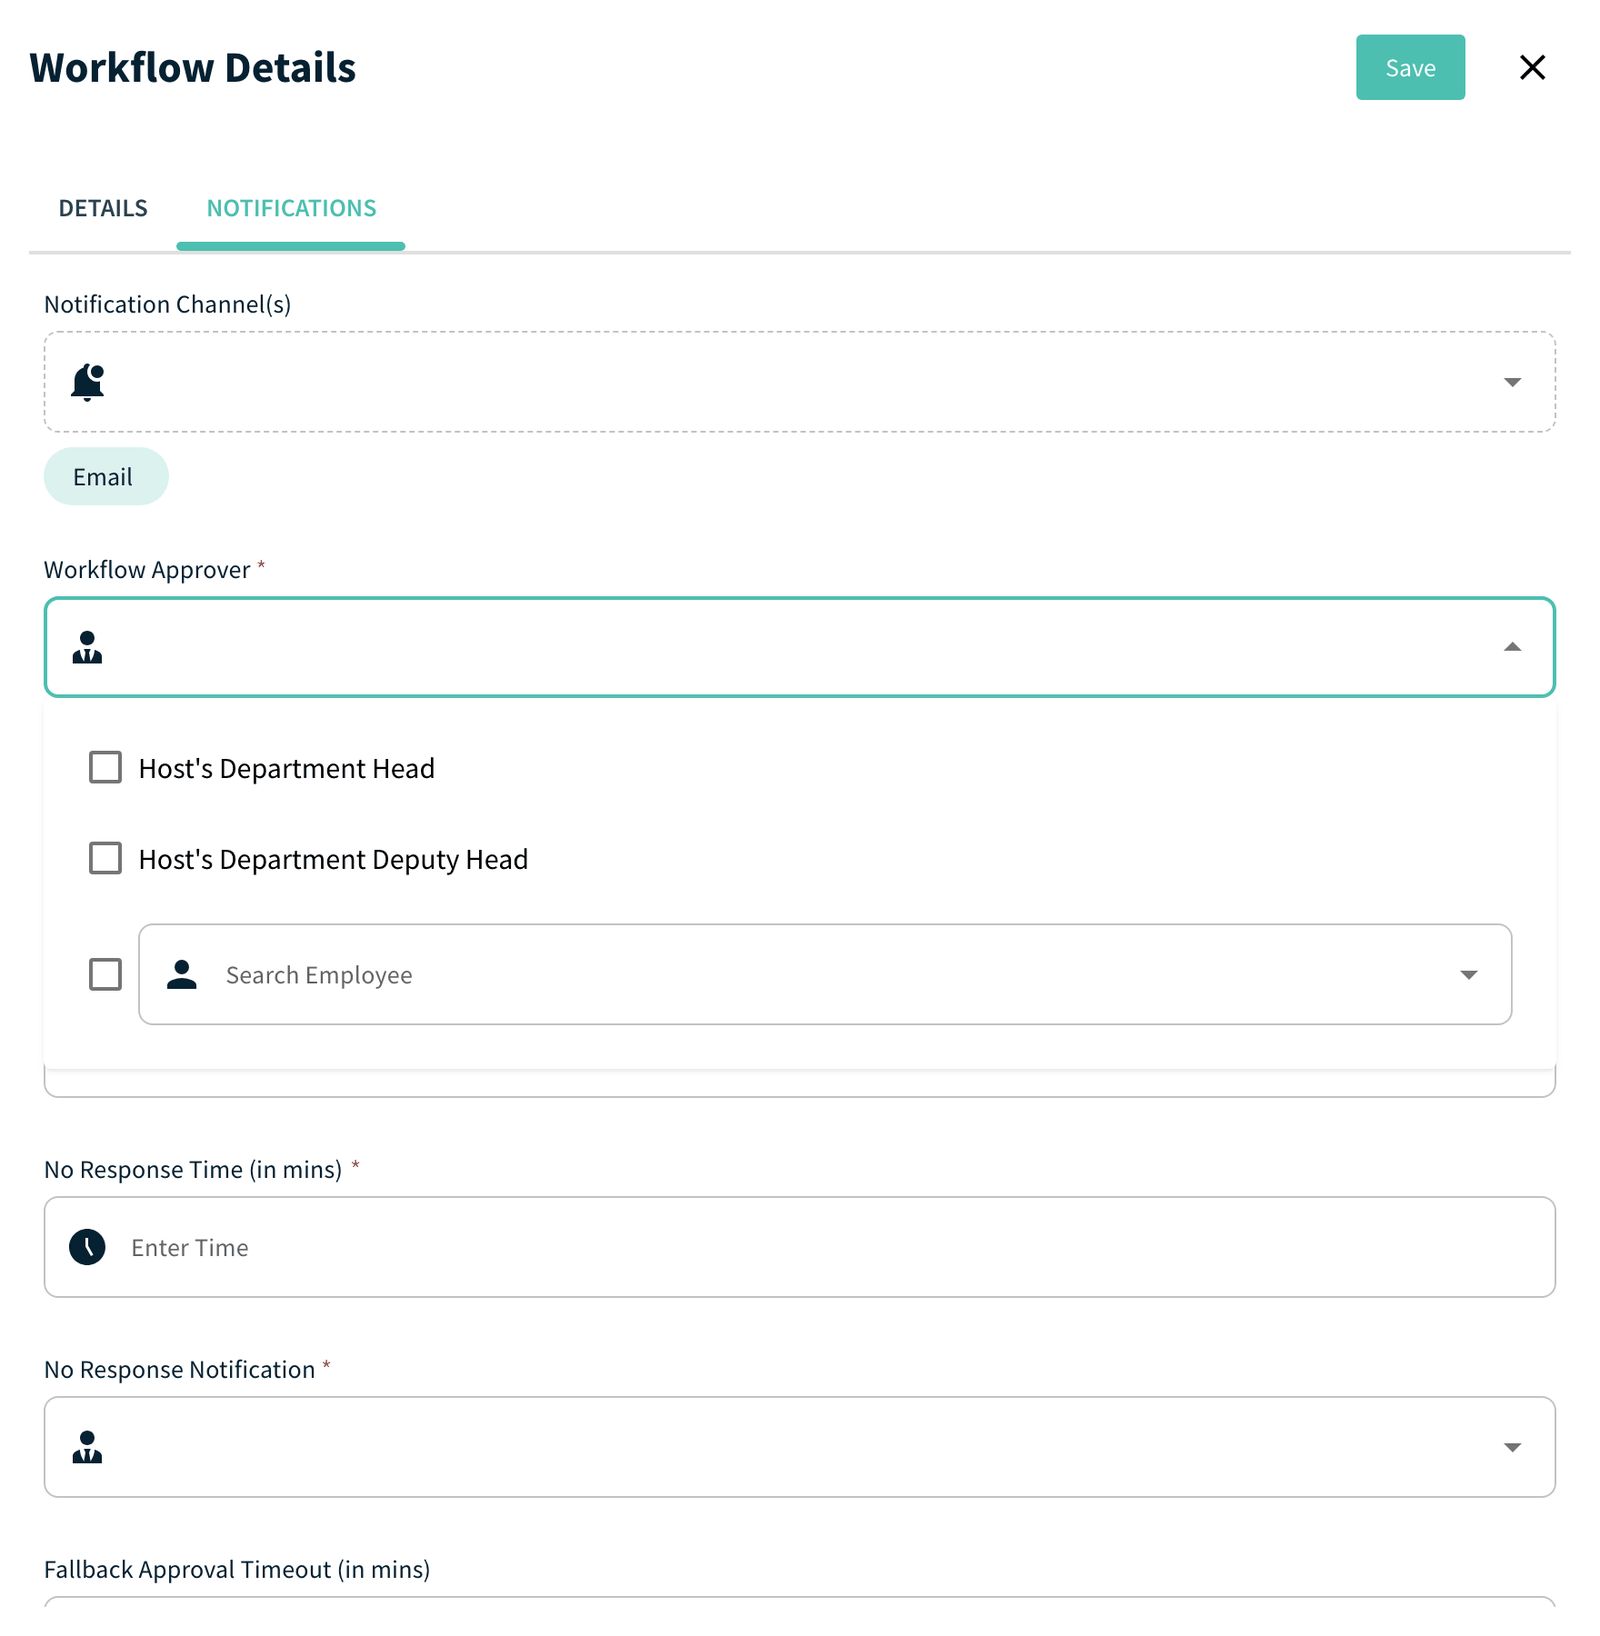Click the Enter Time input field
This screenshot has height=1636, width=1600.
(x=800, y=1247)
